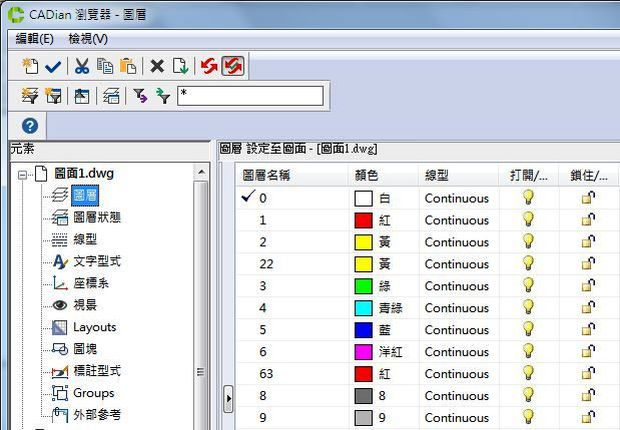
Task: Sort by 線型 column header
Action: [x=459, y=175]
